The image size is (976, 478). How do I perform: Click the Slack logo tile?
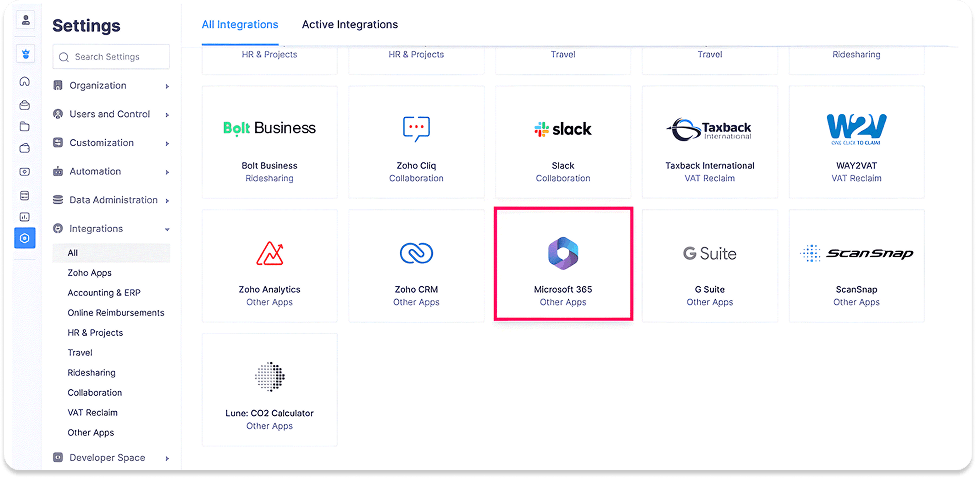pyautogui.click(x=563, y=129)
